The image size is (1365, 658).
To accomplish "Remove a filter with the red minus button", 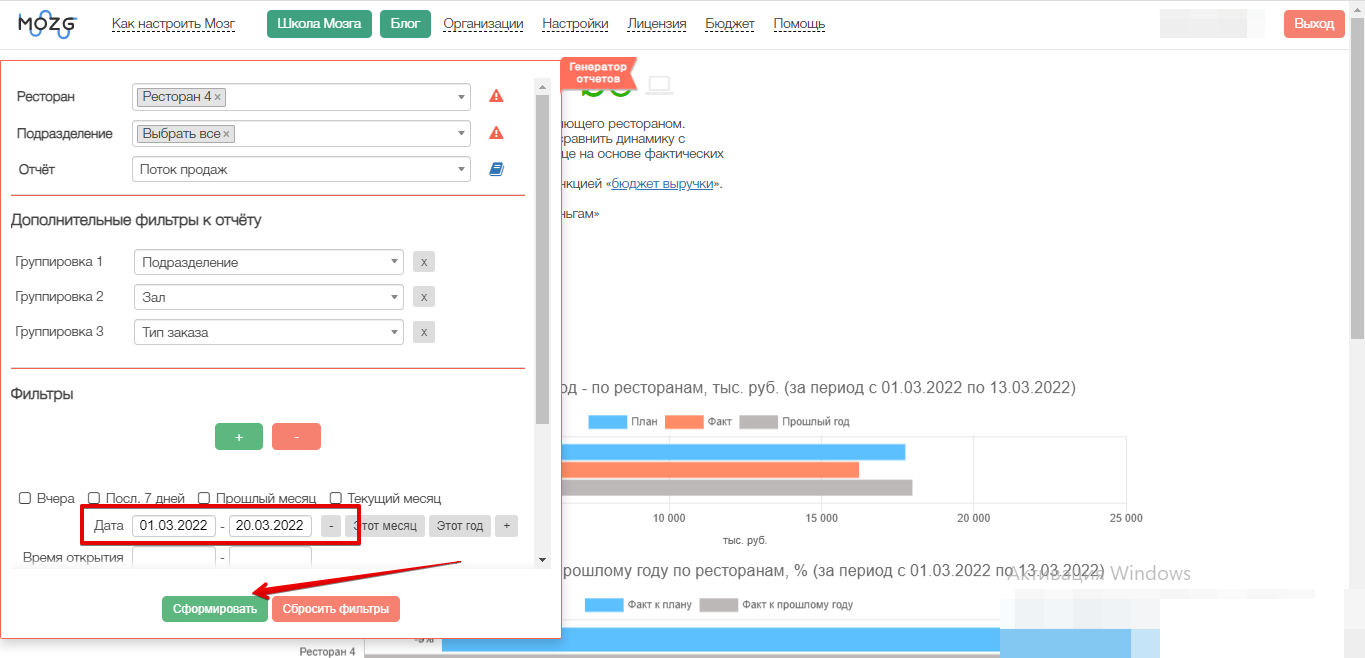I will 296,437.
